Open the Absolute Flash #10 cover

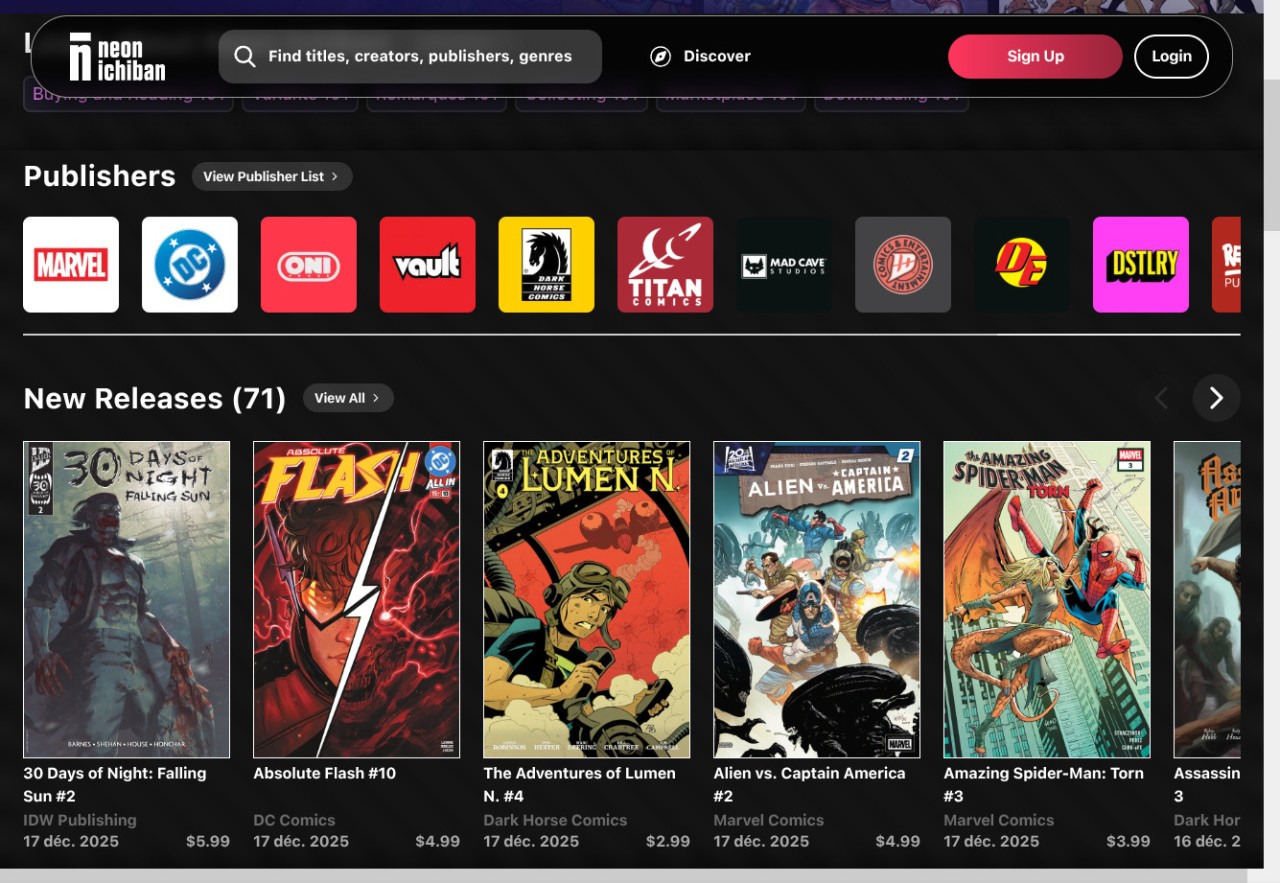(x=357, y=599)
